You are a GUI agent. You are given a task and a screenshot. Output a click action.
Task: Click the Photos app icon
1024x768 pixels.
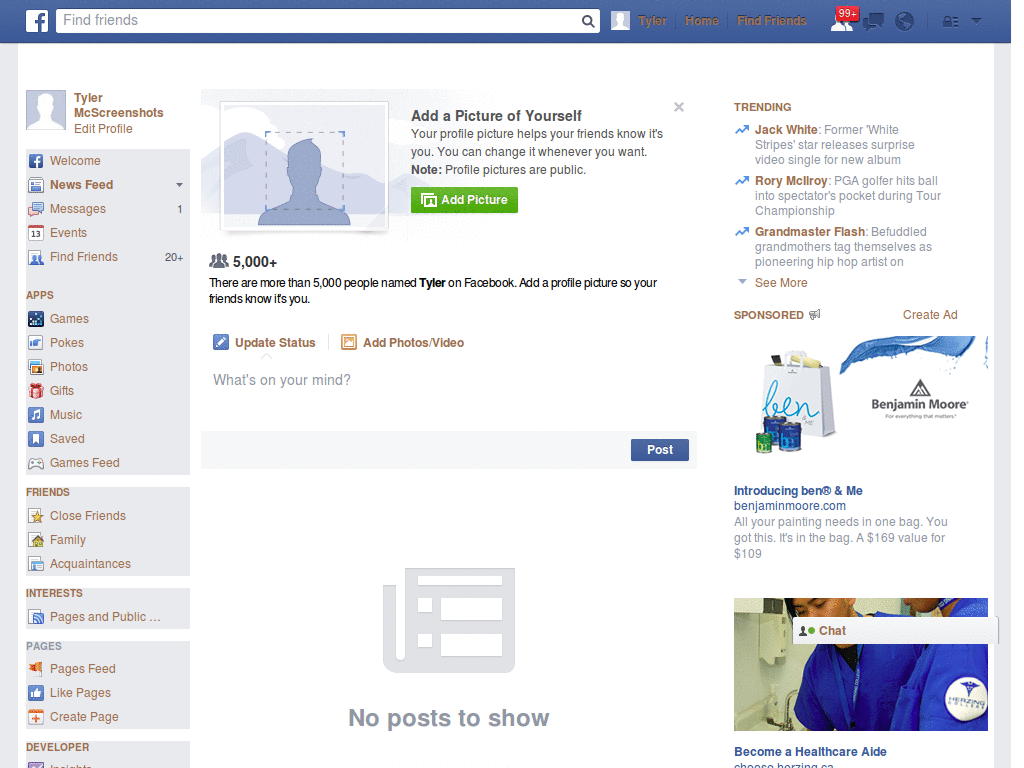tap(36, 367)
